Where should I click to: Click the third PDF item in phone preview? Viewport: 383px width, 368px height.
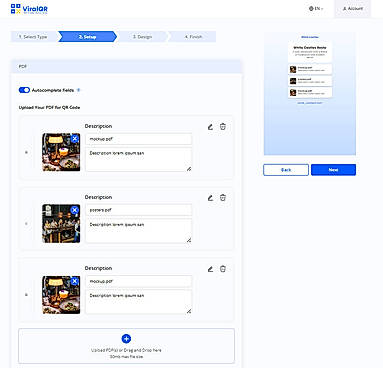pos(310,92)
